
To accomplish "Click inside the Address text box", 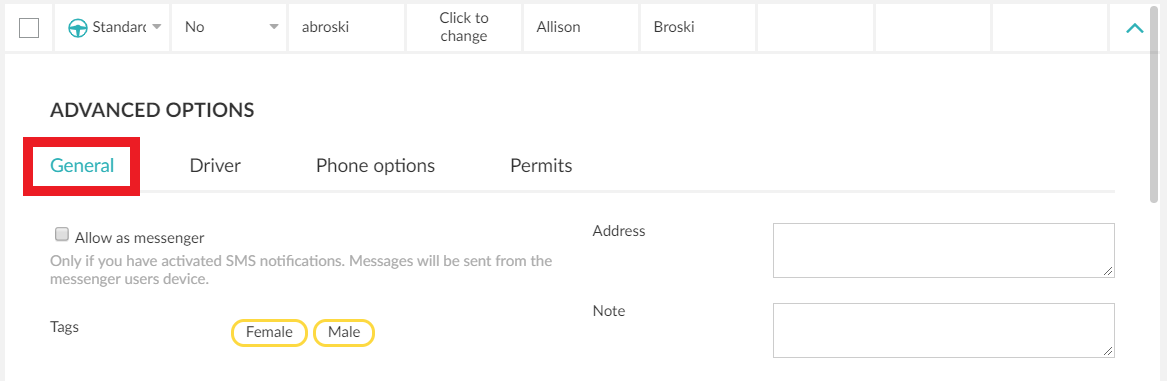I will [x=944, y=250].
